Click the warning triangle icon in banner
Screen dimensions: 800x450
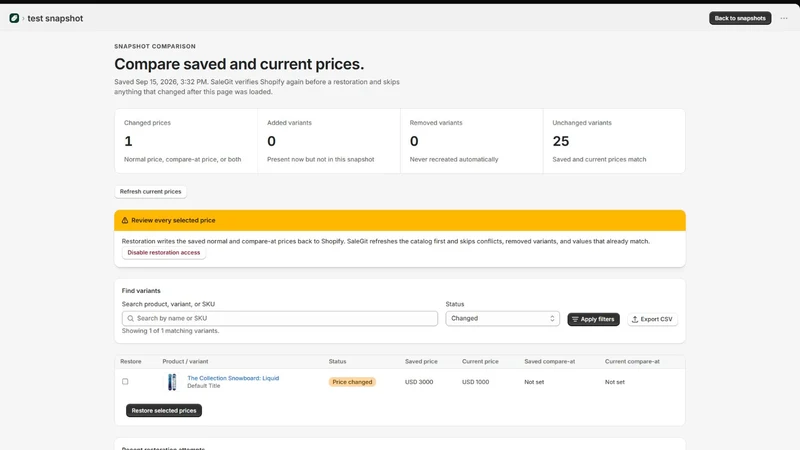(x=125, y=220)
